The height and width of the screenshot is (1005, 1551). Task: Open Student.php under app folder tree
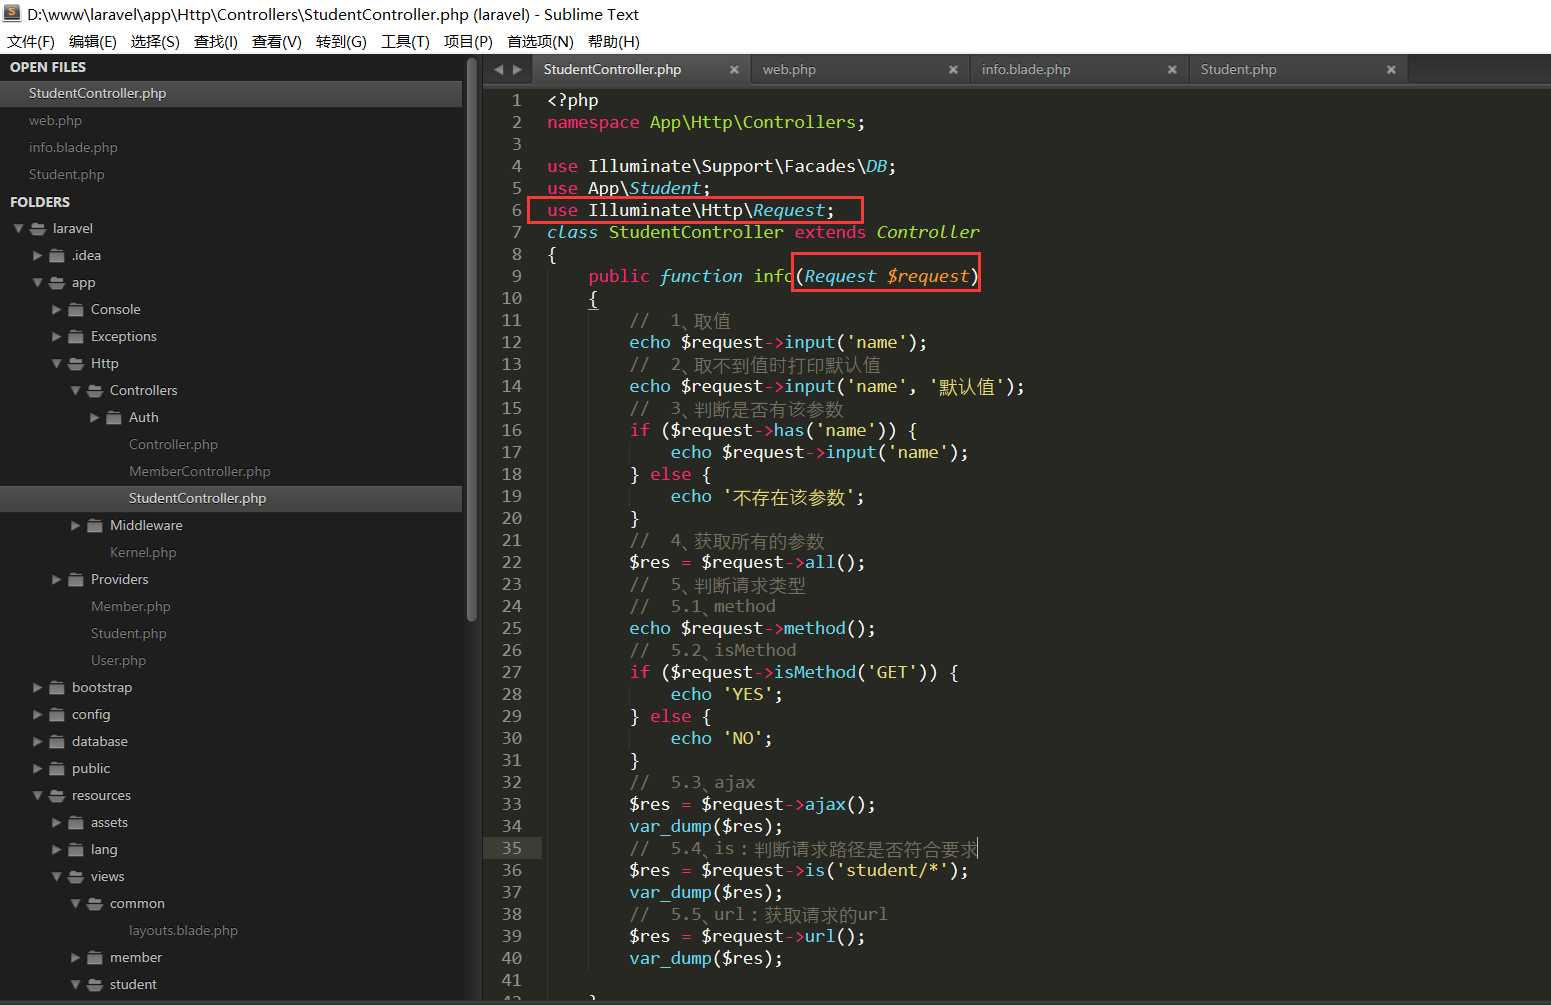(x=128, y=633)
